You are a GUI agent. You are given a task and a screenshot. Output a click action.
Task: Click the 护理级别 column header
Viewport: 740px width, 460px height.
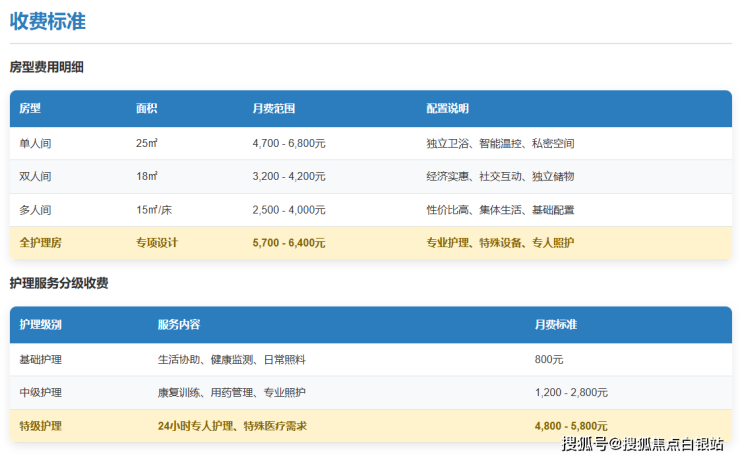tap(40, 325)
